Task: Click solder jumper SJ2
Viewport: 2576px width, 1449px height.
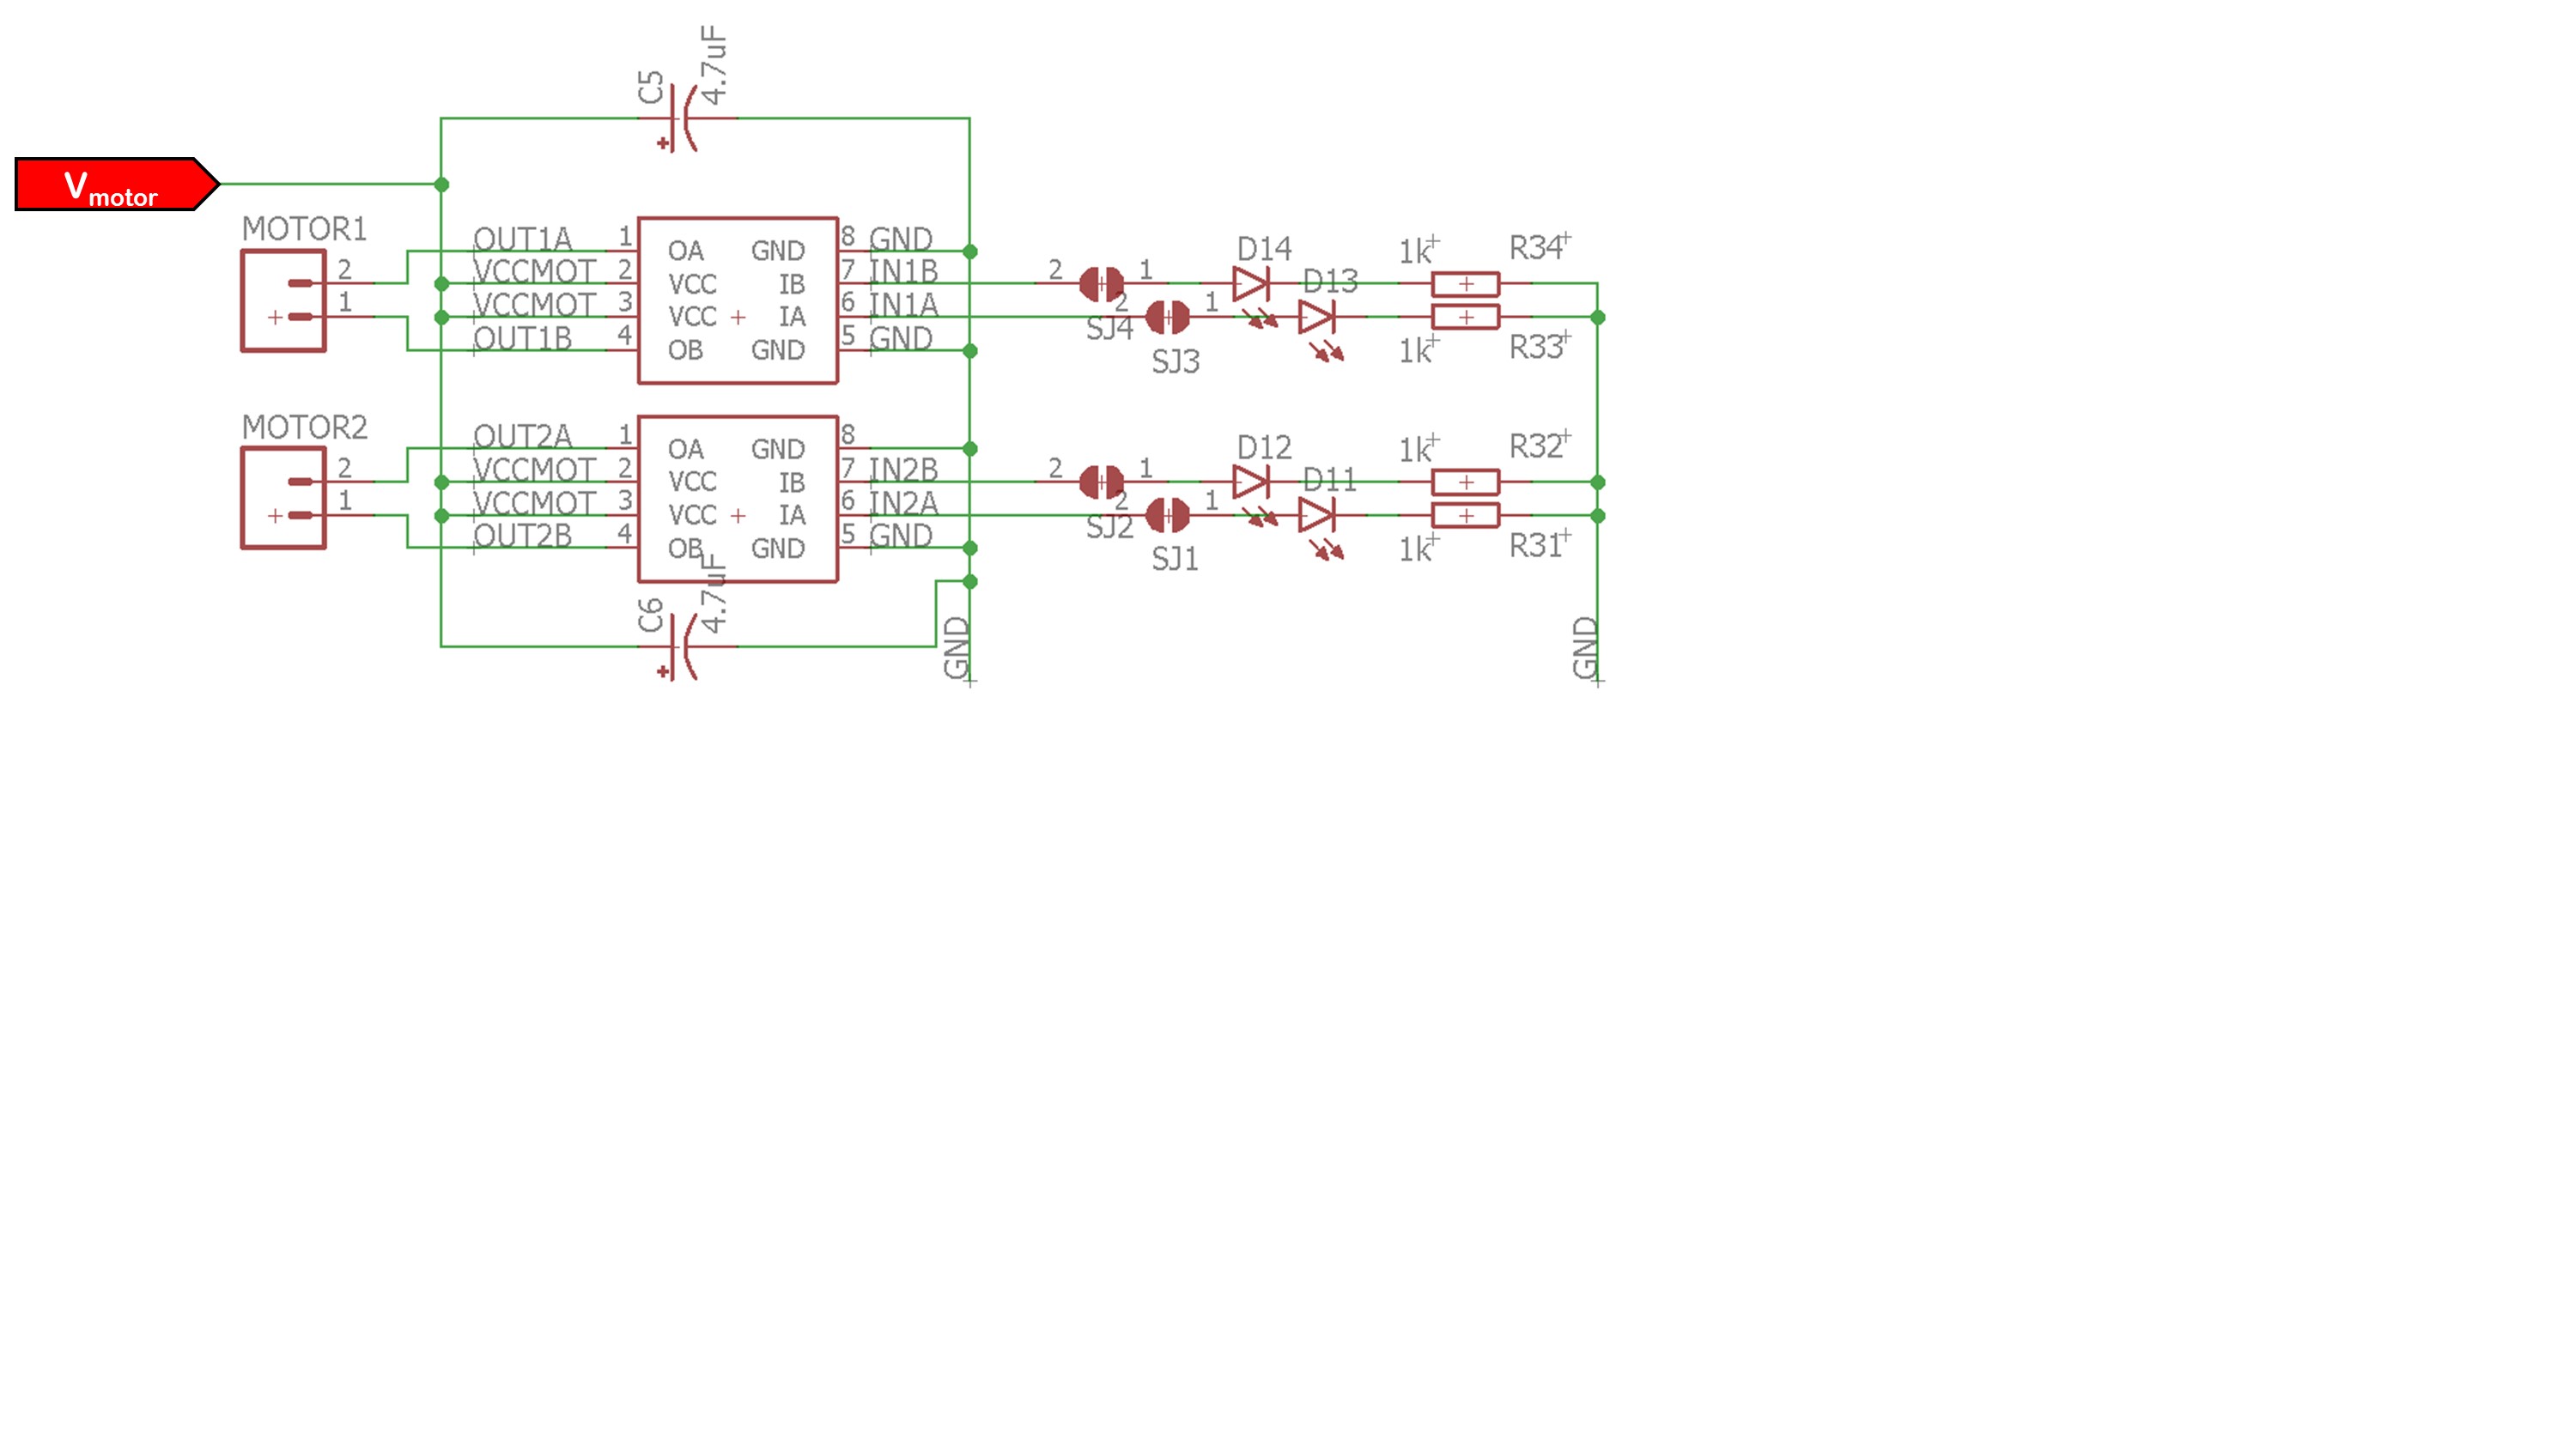Action: tap(1101, 482)
